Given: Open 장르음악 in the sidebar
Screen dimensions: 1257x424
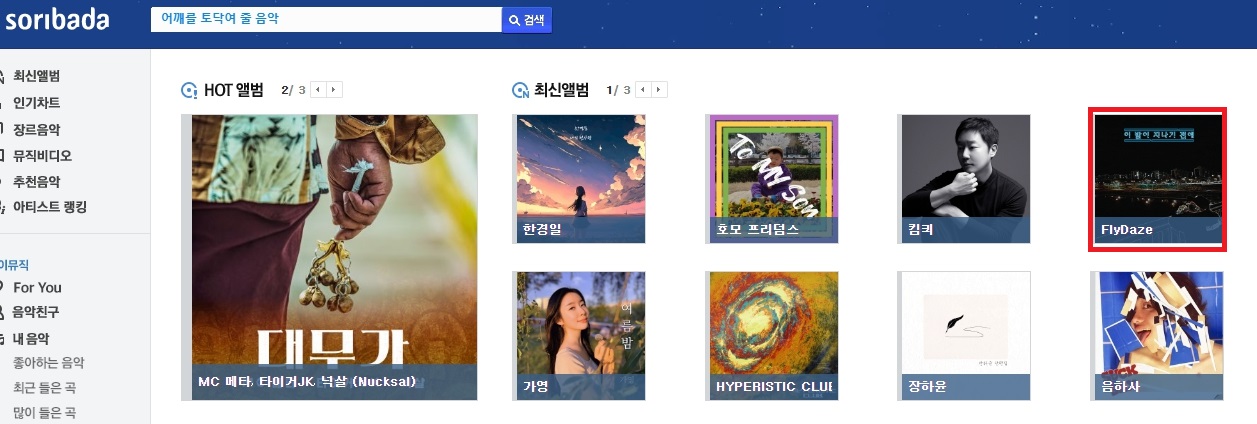Looking at the screenshot, I should point(36,129).
